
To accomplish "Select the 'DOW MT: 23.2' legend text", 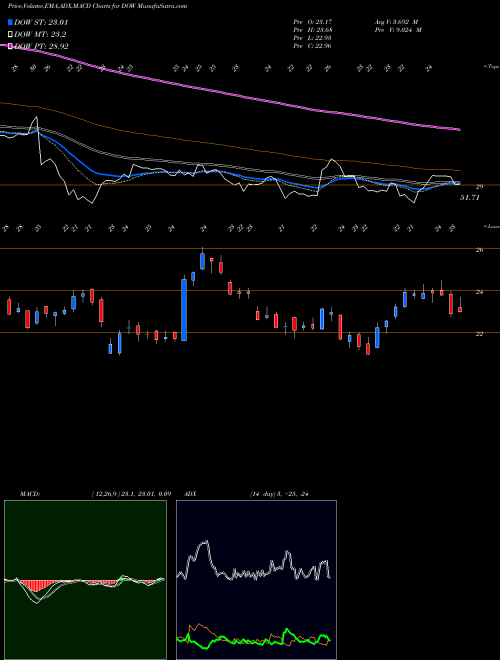I will point(40,35).
